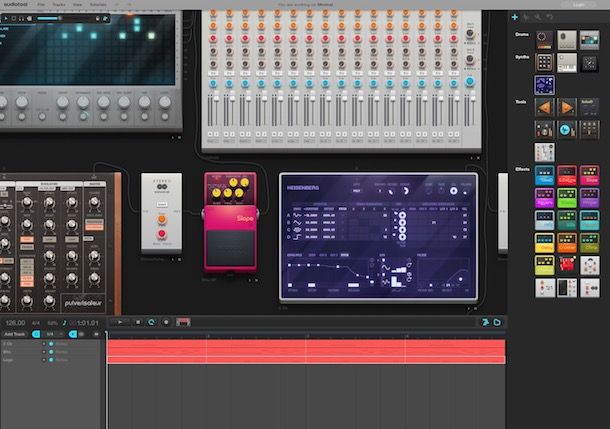Image resolution: width=610 pixels, height=429 pixels.
Task: Click the Add Track button
Action: [15, 334]
